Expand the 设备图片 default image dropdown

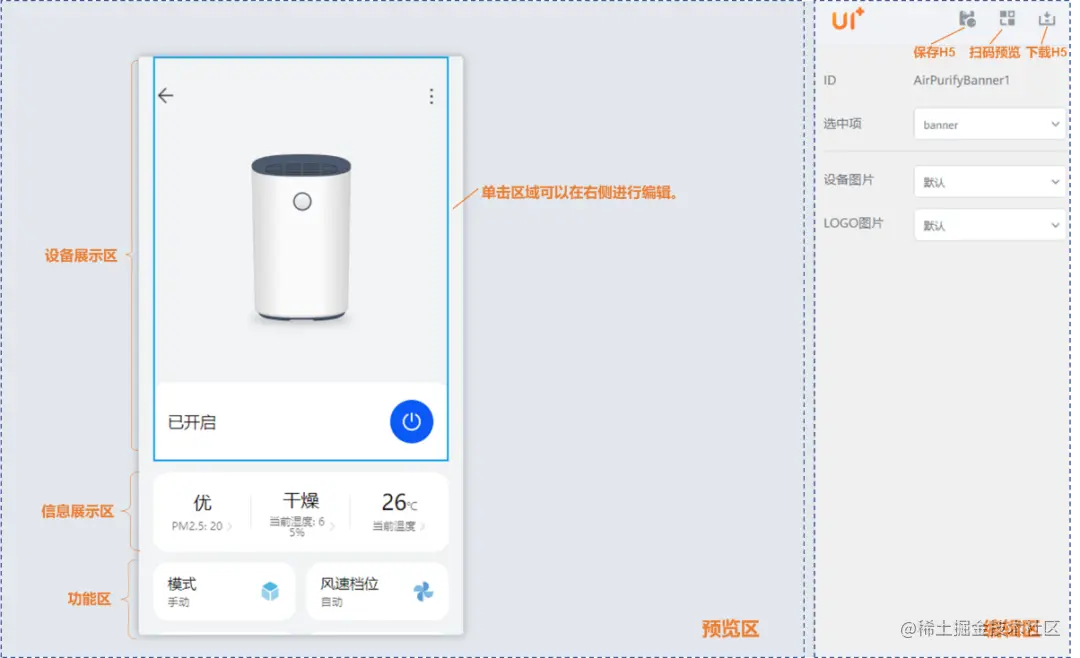[x=988, y=181]
